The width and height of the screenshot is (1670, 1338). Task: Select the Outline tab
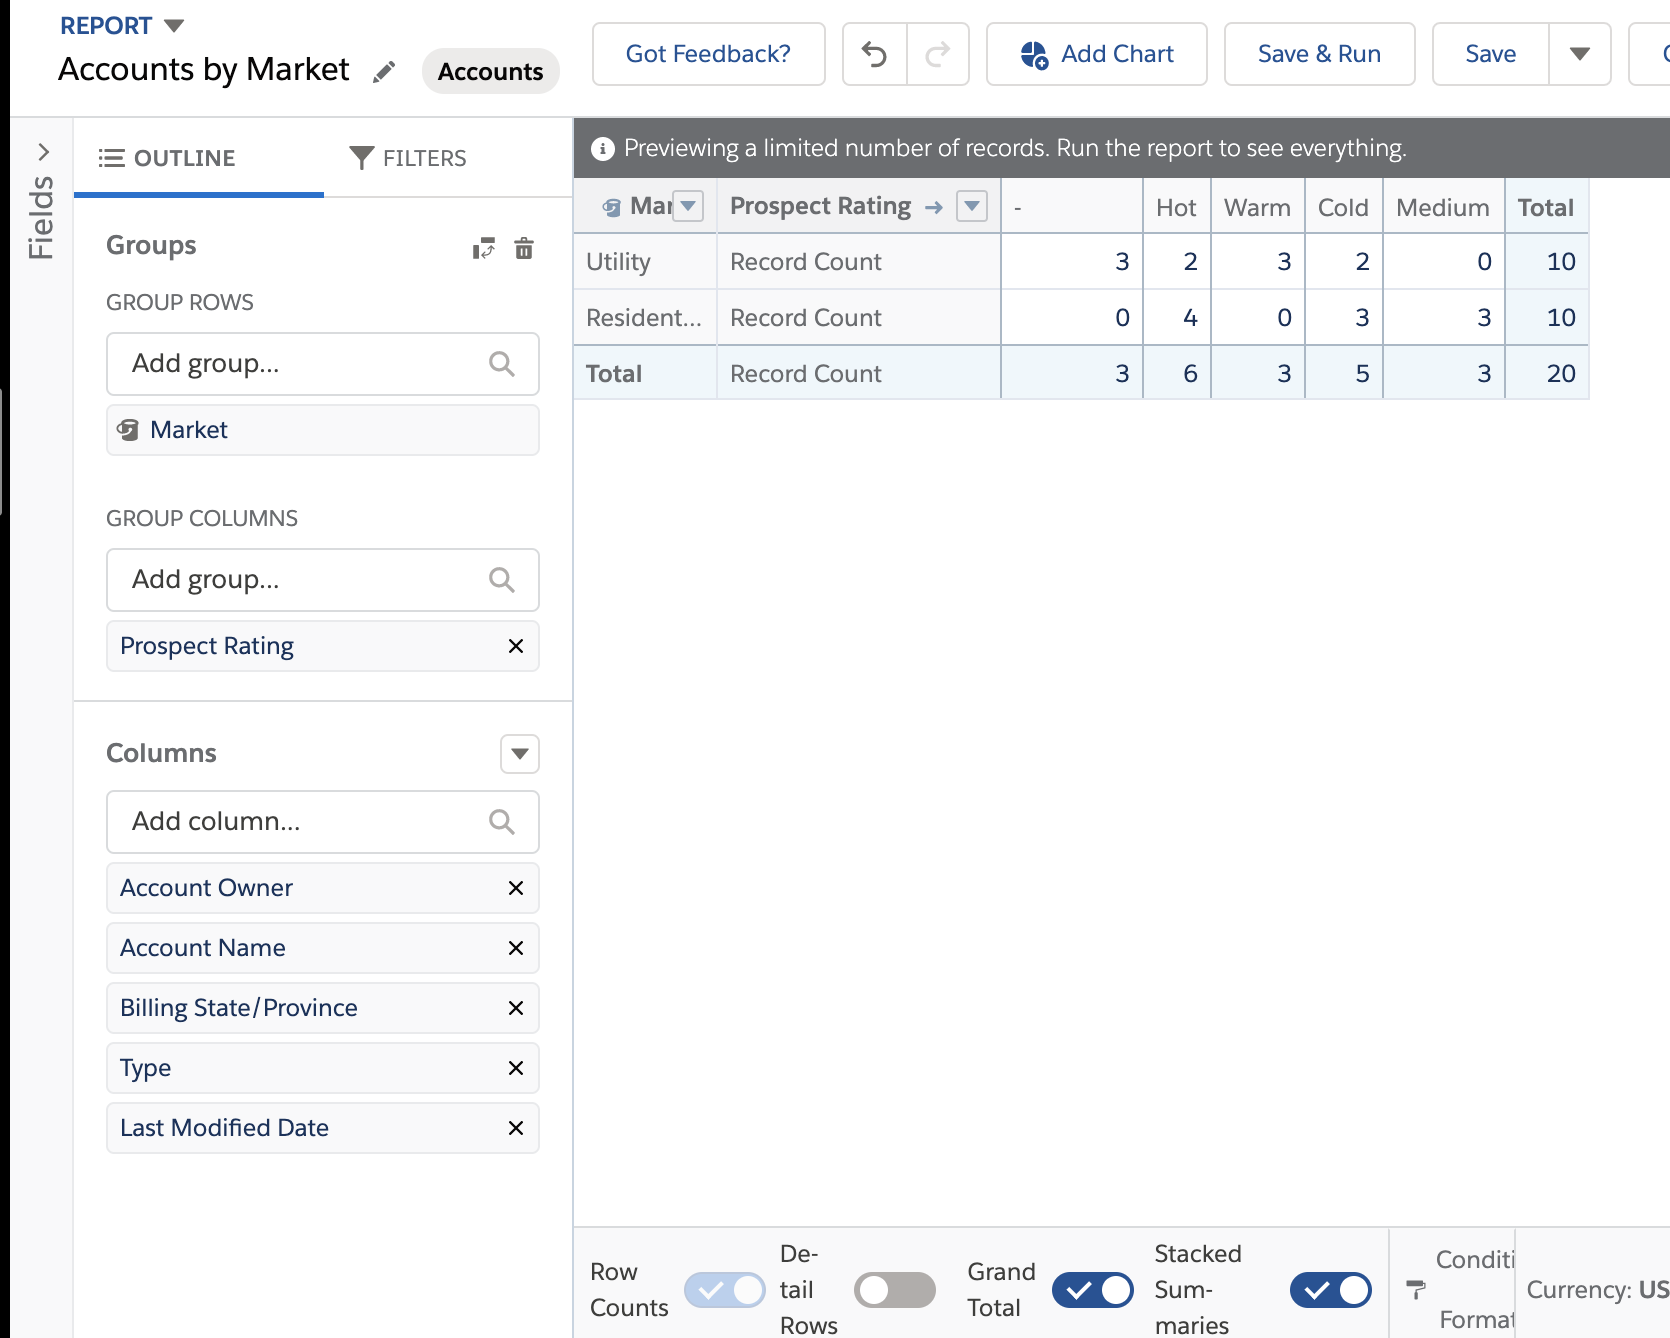point(168,158)
